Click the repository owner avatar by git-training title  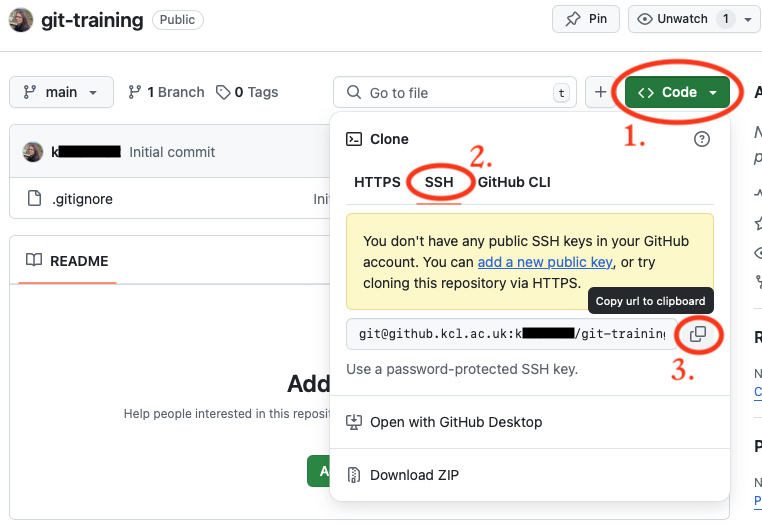(x=20, y=20)
